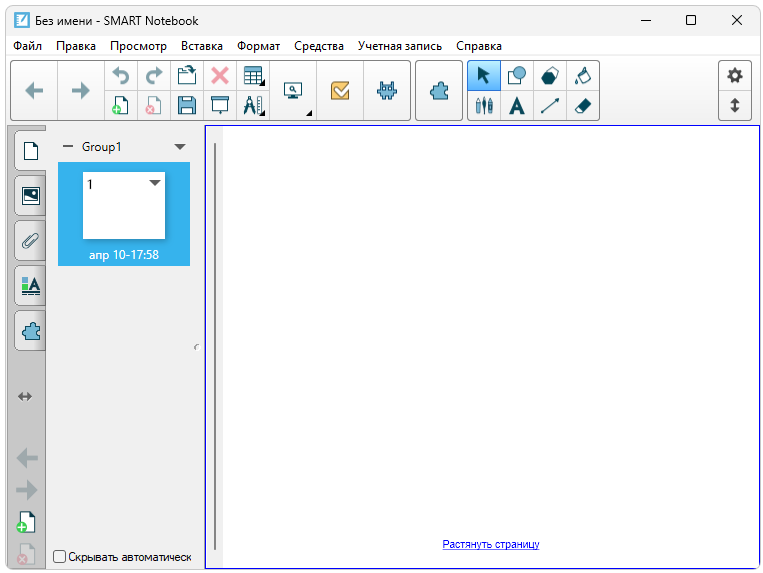Select the page 1 thumbnail
763x573 pixels.
124,205
